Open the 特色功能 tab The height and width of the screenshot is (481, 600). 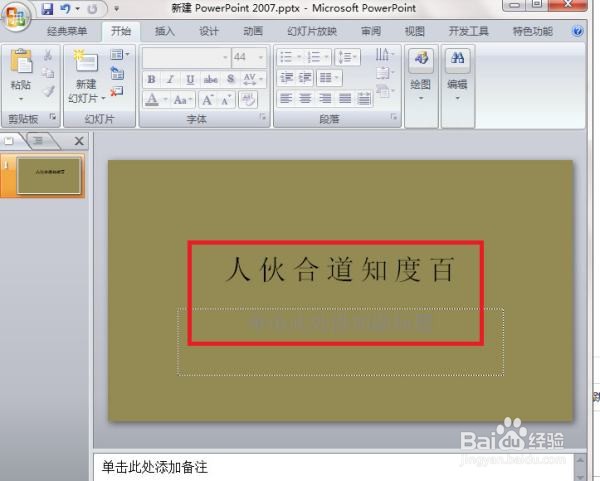533,31
